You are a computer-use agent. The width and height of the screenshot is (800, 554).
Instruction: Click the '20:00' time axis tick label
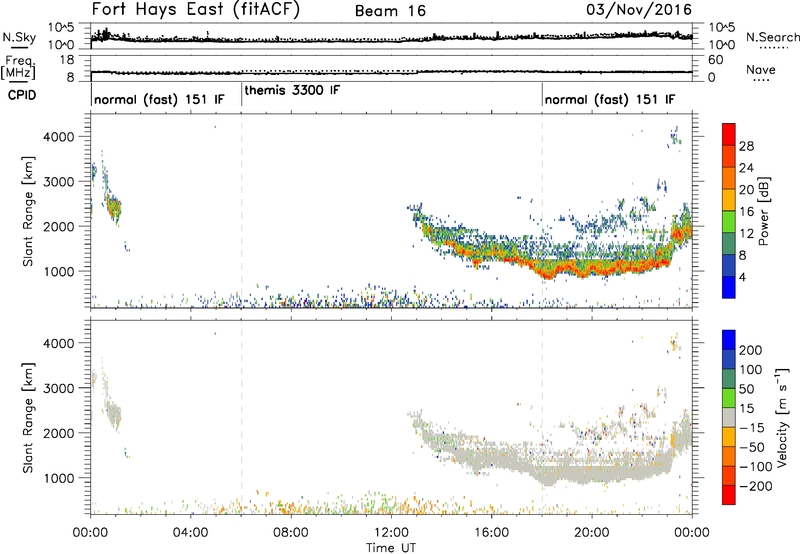[591, 533]
